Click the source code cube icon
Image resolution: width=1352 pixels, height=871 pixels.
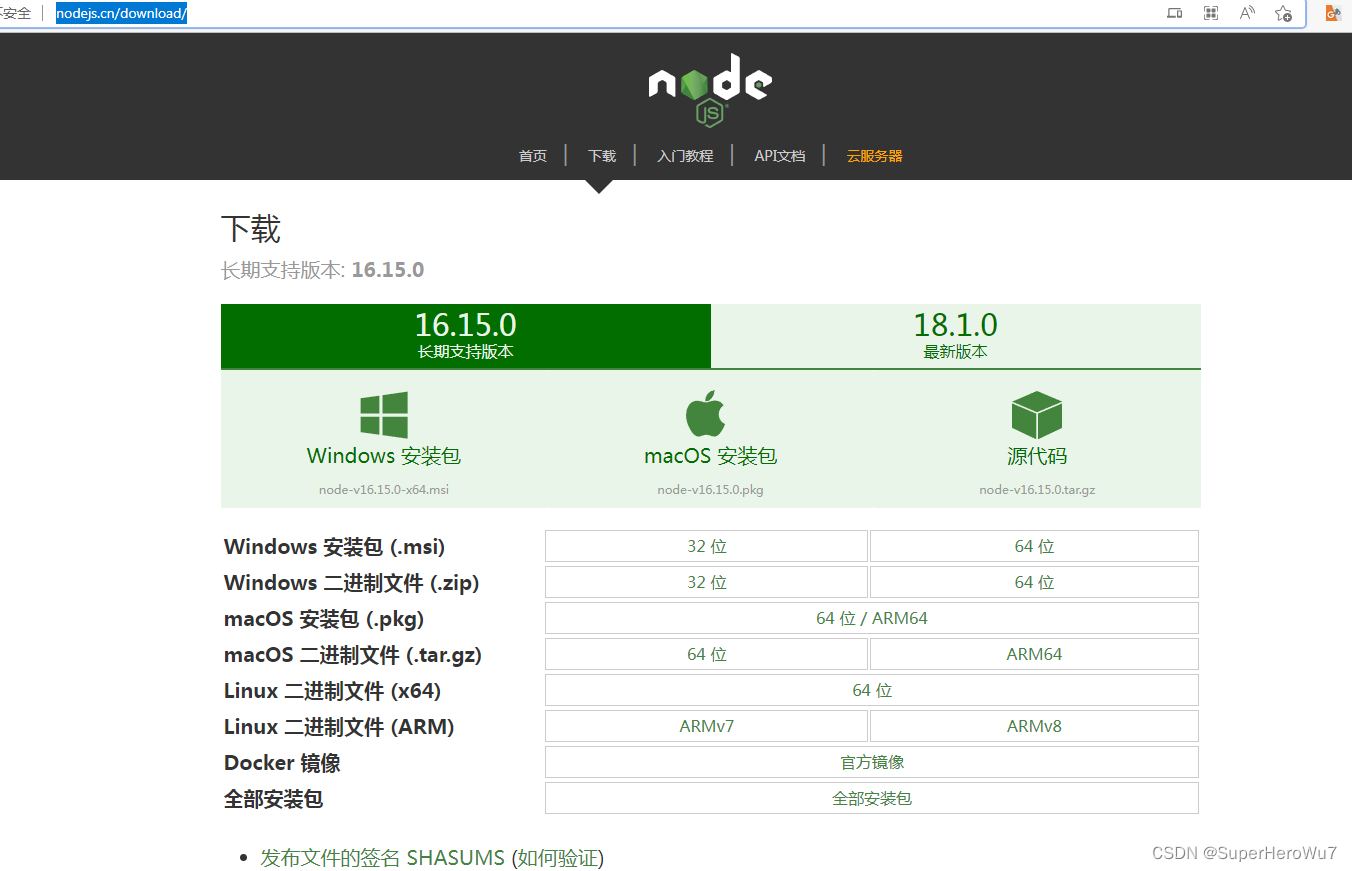coord(1036,415)
